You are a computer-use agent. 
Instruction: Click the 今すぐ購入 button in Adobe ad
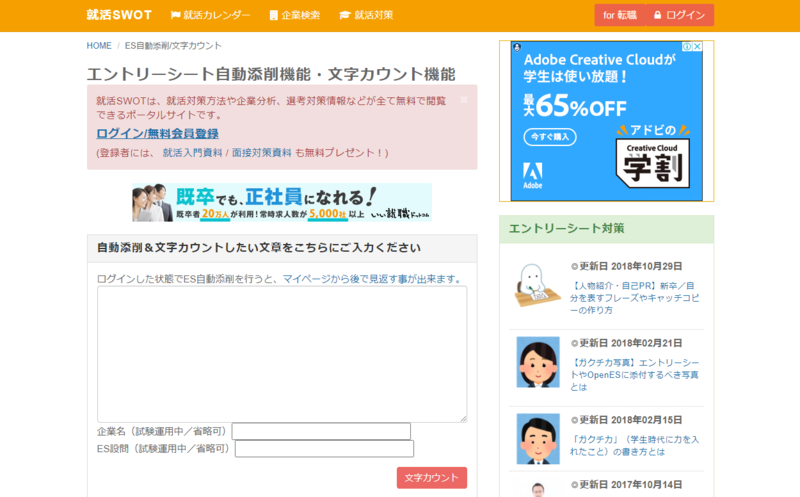550,137
